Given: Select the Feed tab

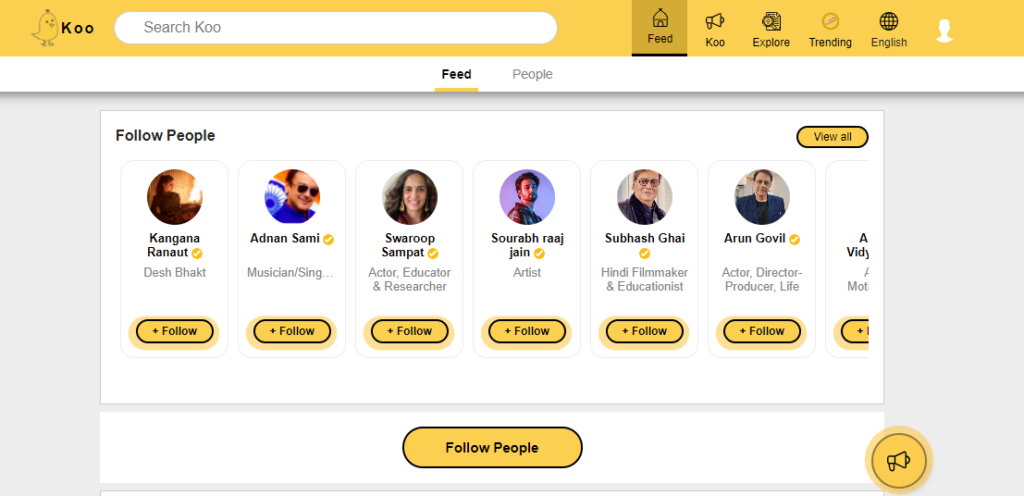Looking at the screenshot, I should coord(456,74).
